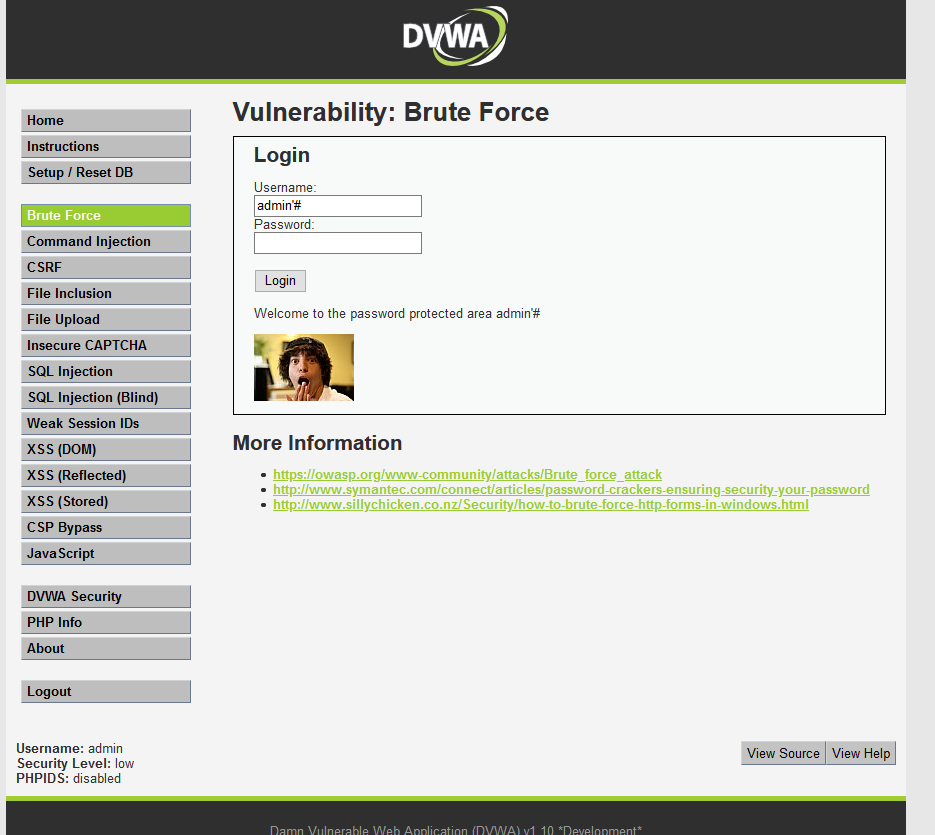Click the View Source button
Screen dimensions: 935x835
pos(783,754)
